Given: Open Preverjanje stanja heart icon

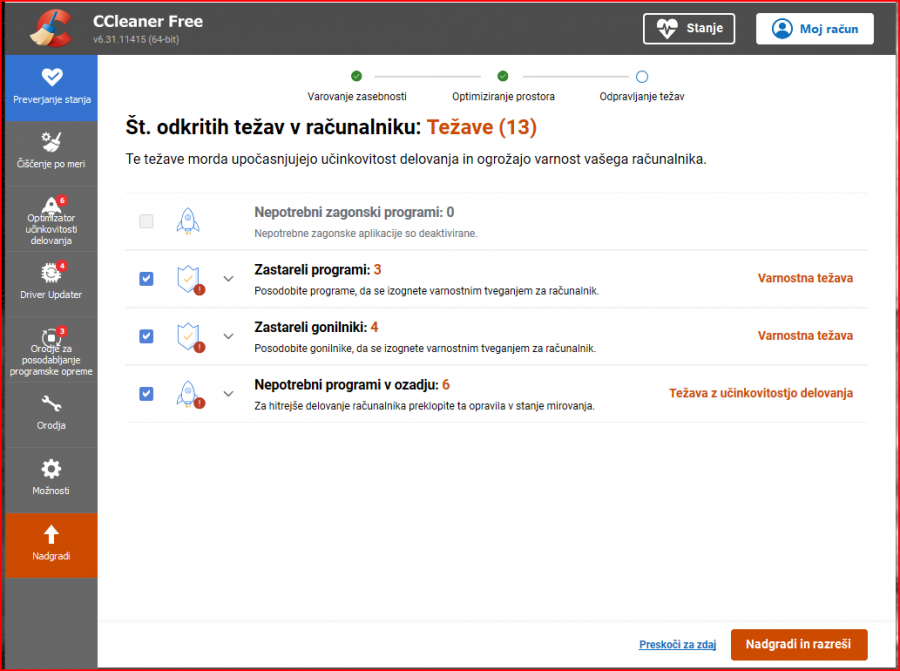Looking at the screenshot, I should (51, 78).
